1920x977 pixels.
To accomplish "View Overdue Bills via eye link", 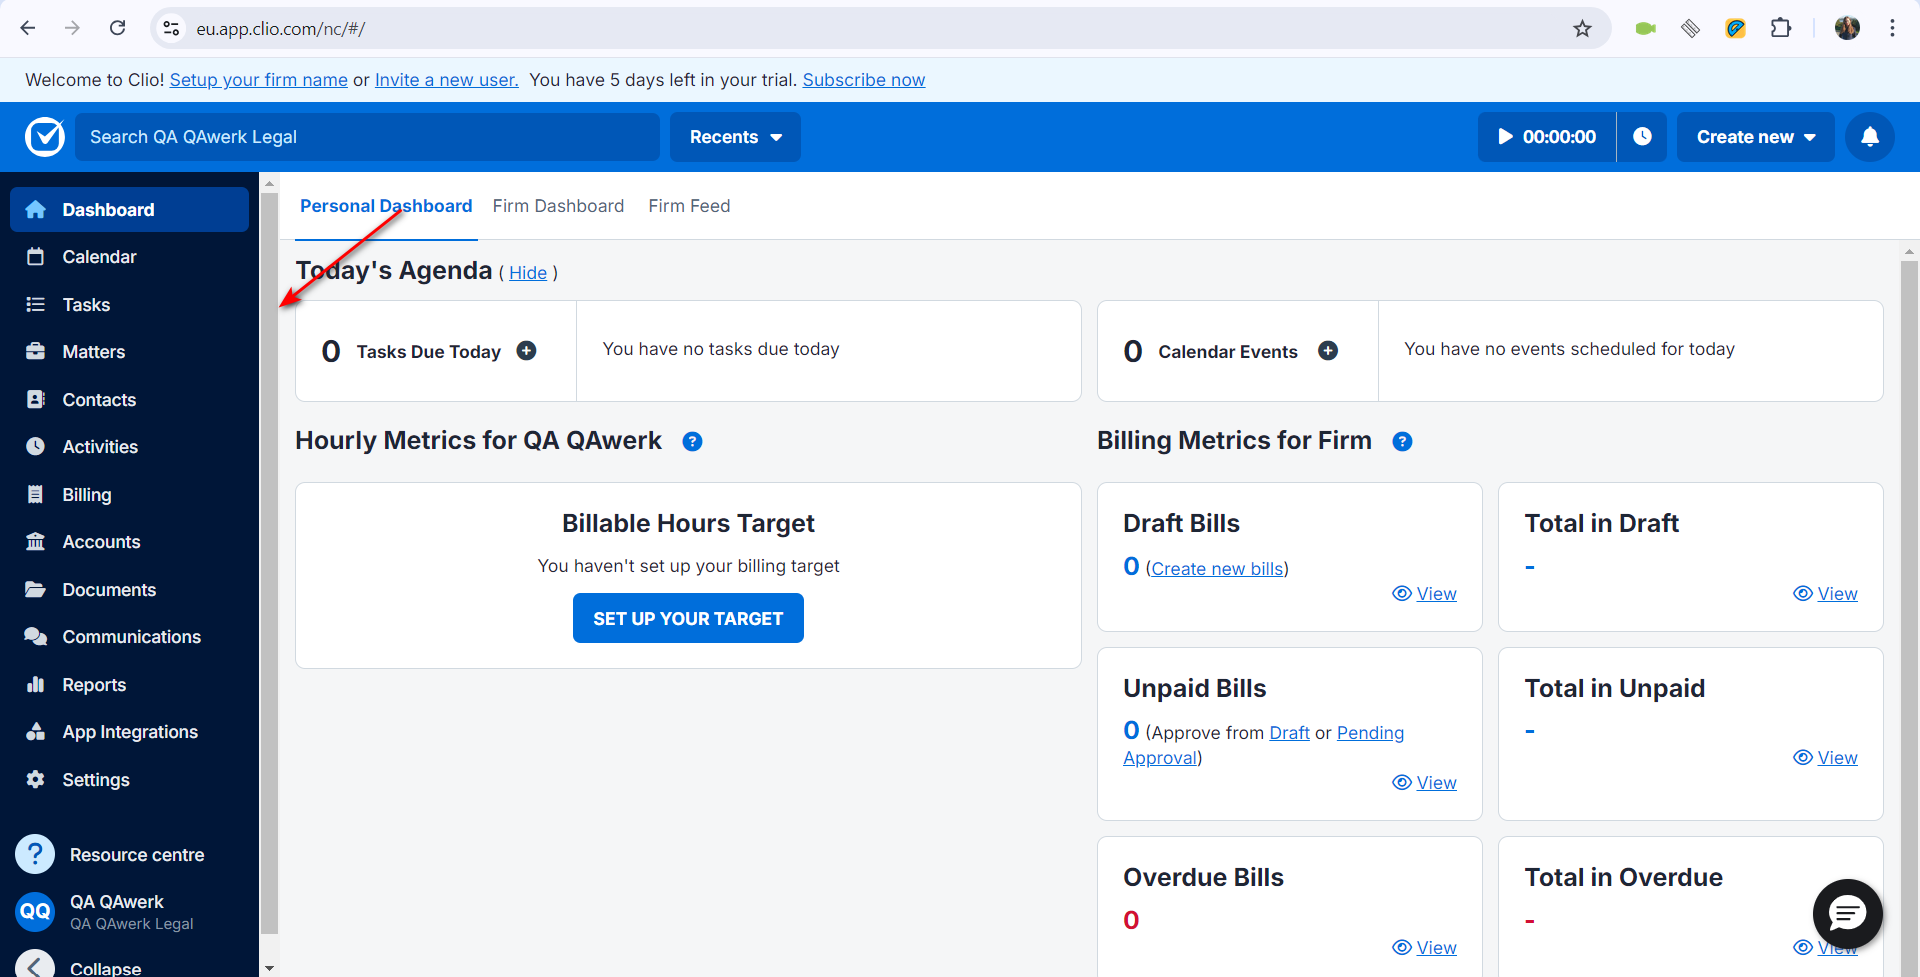I will pos(1425,948).
